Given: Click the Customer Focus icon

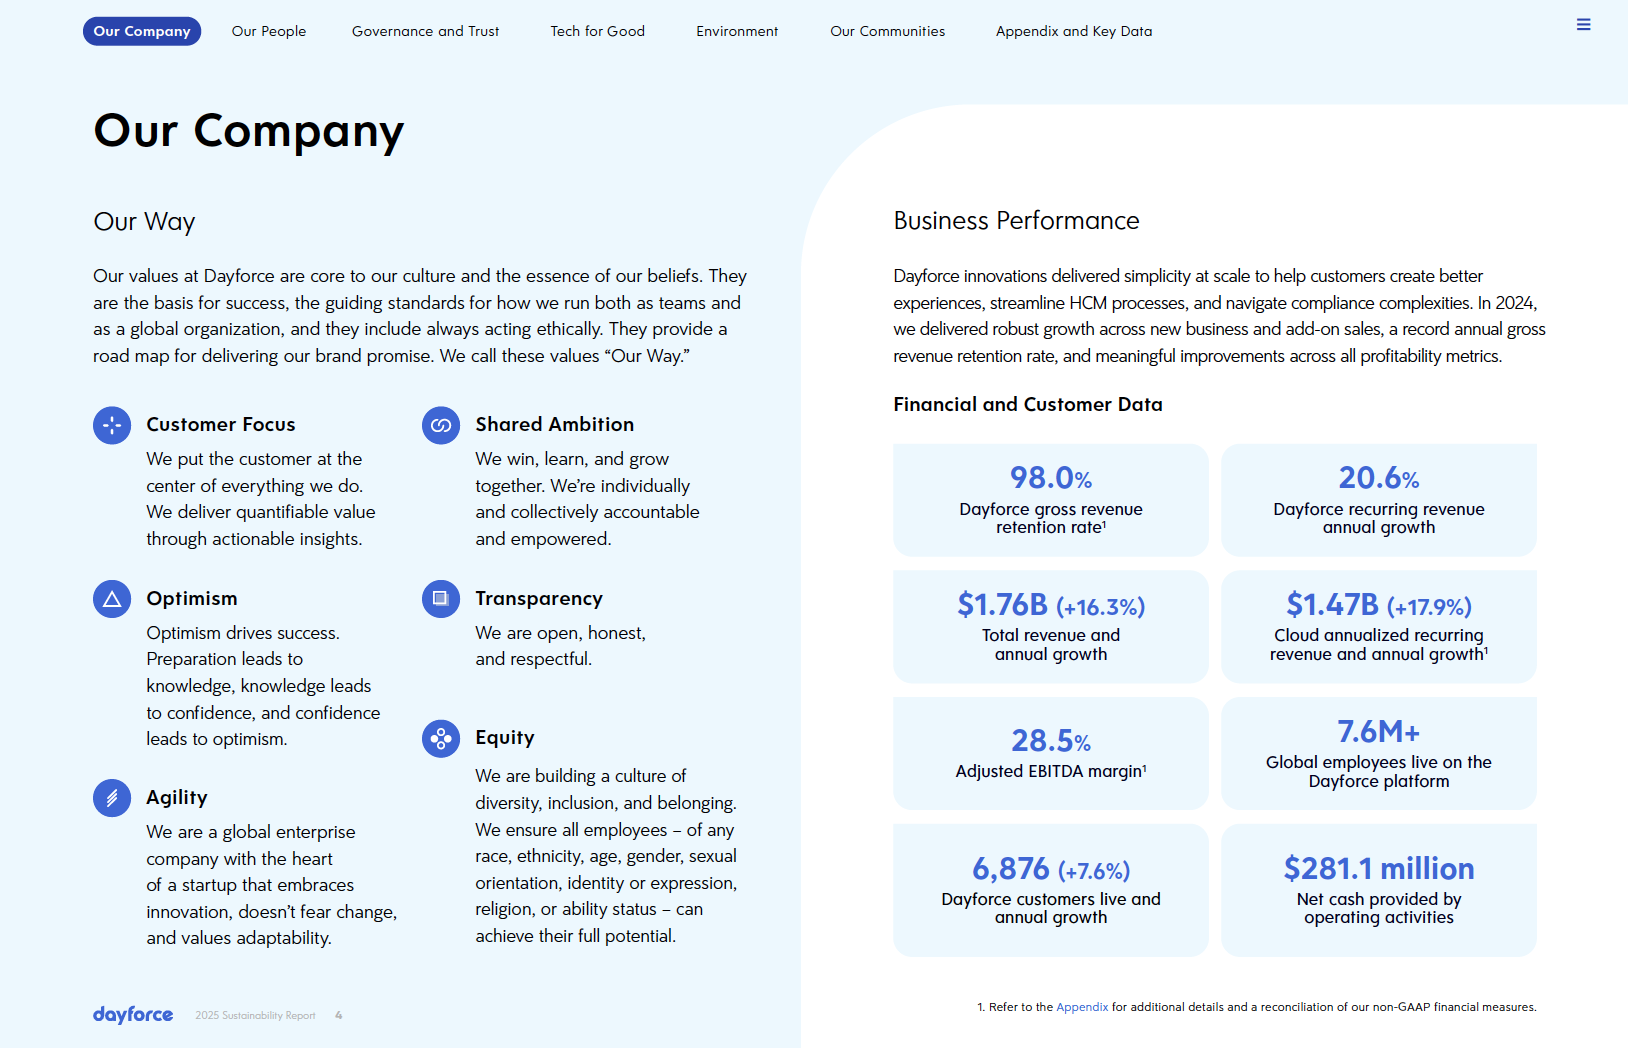Looking at the screenshot, I should (x=112, y=425).
